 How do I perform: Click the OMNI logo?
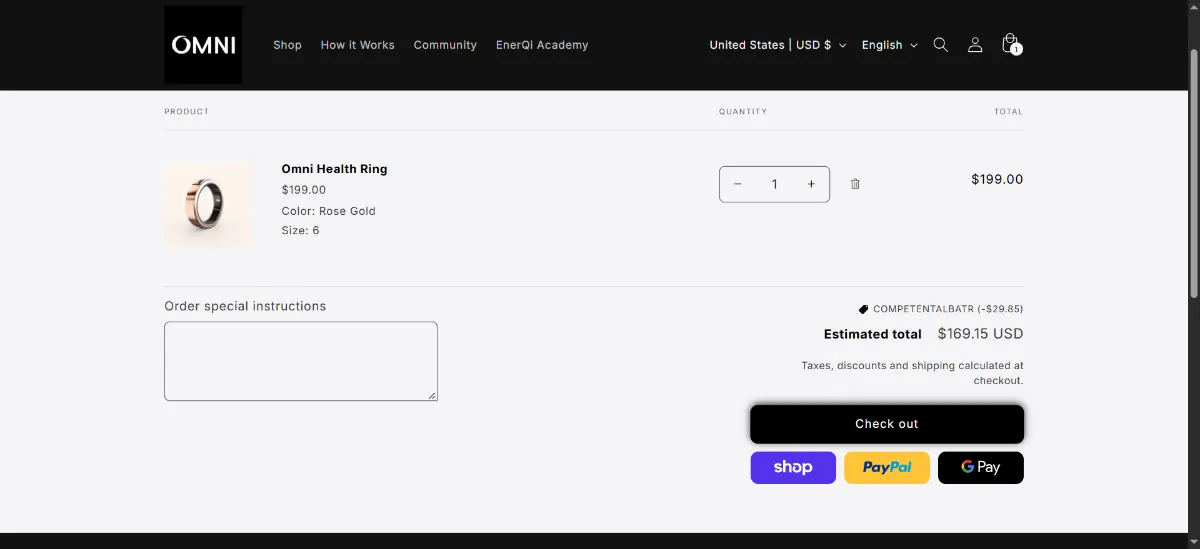point(203,45)
